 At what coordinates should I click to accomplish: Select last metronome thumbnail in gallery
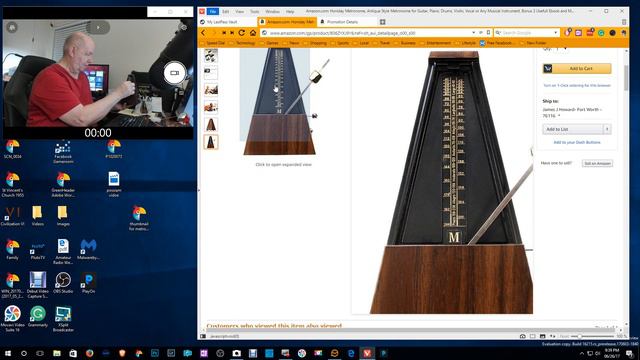(211, 142)
